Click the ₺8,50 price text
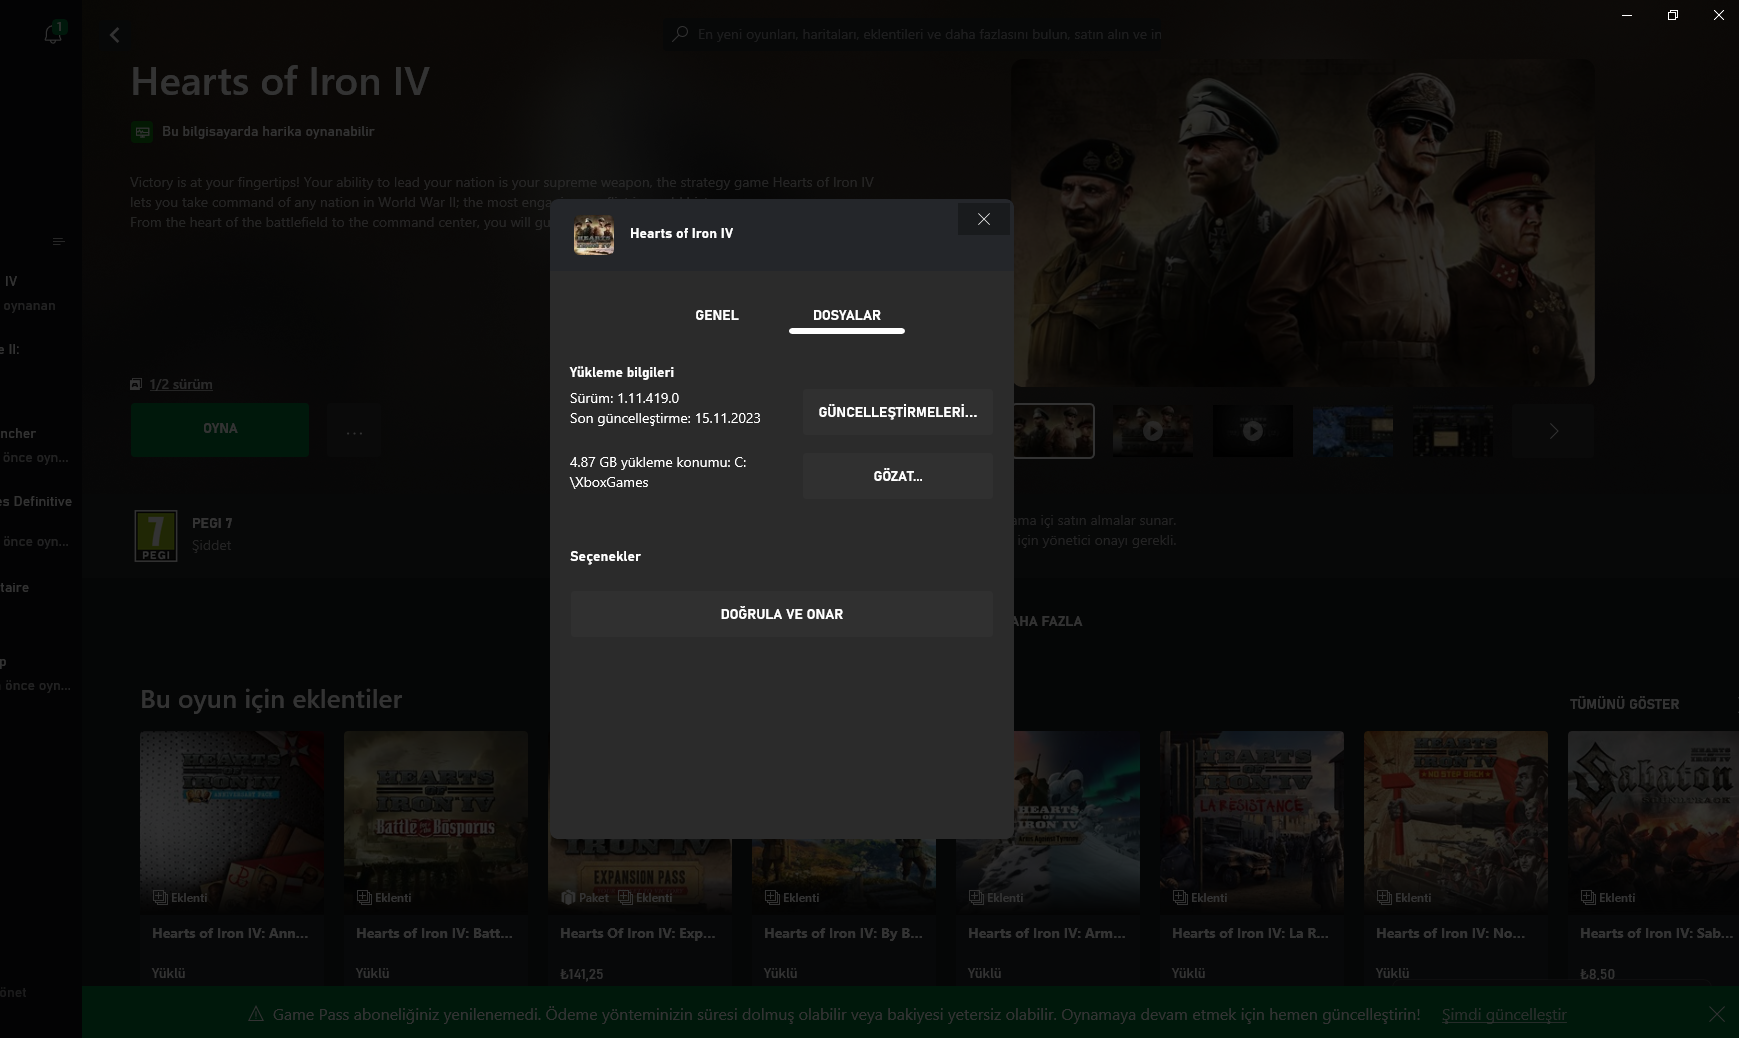Screen dimensions: 1739x1038 tap(1597, 974)
